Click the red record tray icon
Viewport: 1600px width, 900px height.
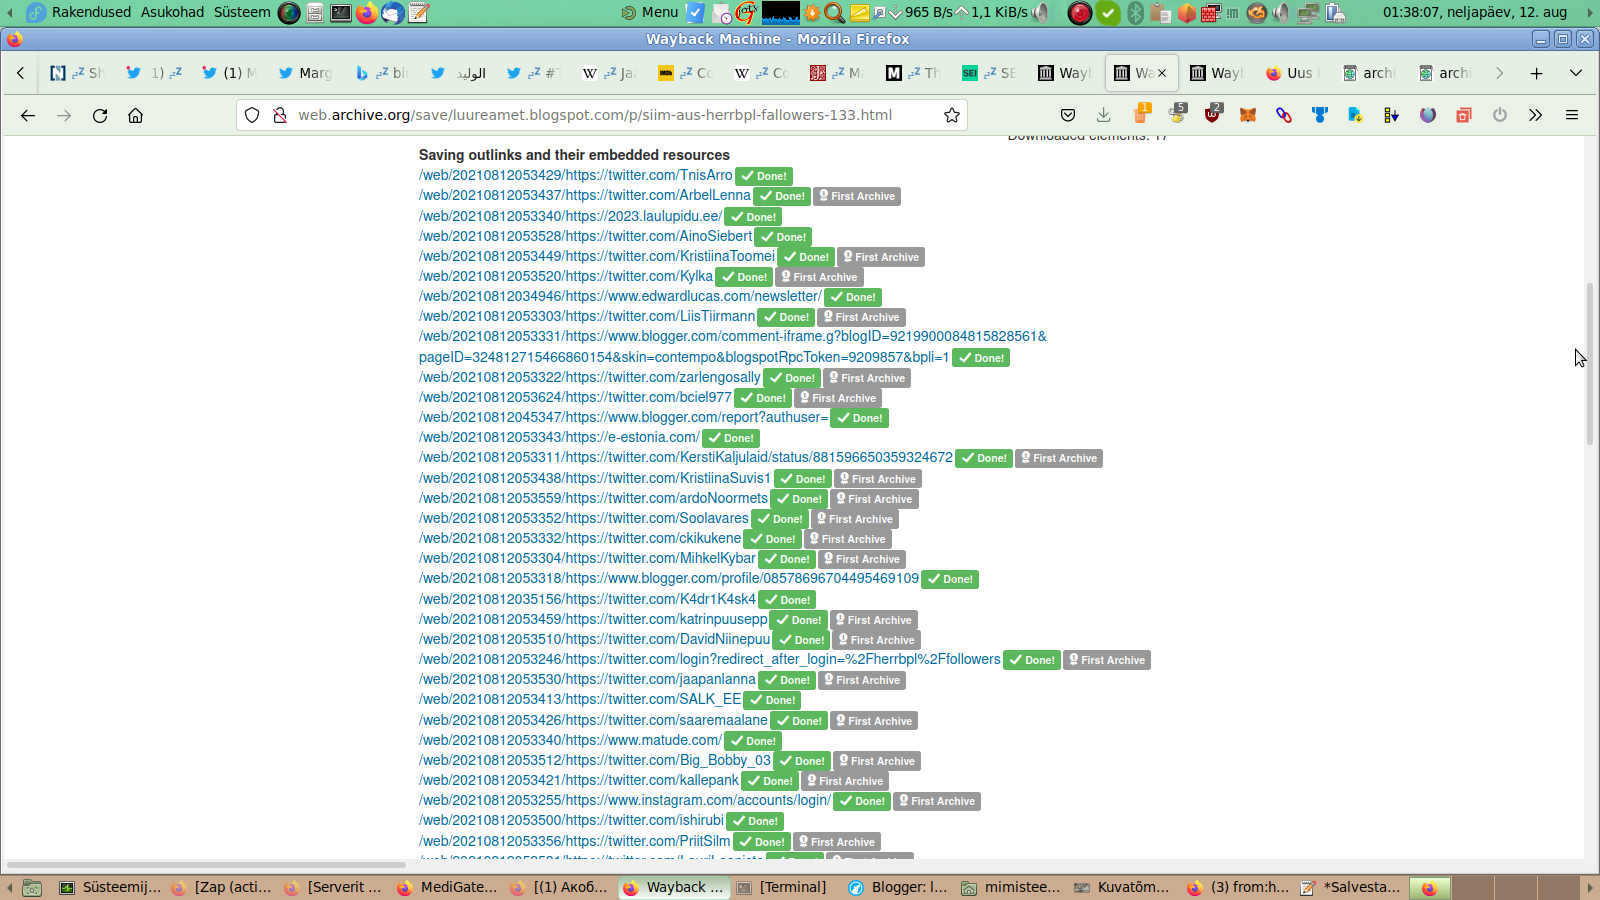click(x=1080, y=13)
